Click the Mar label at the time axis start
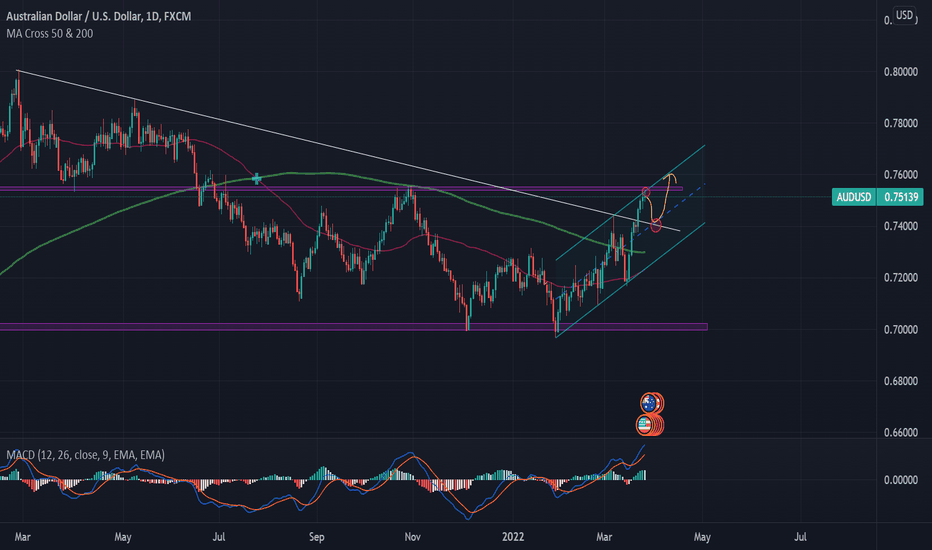 pyautogui.click(x=23, y=537)
